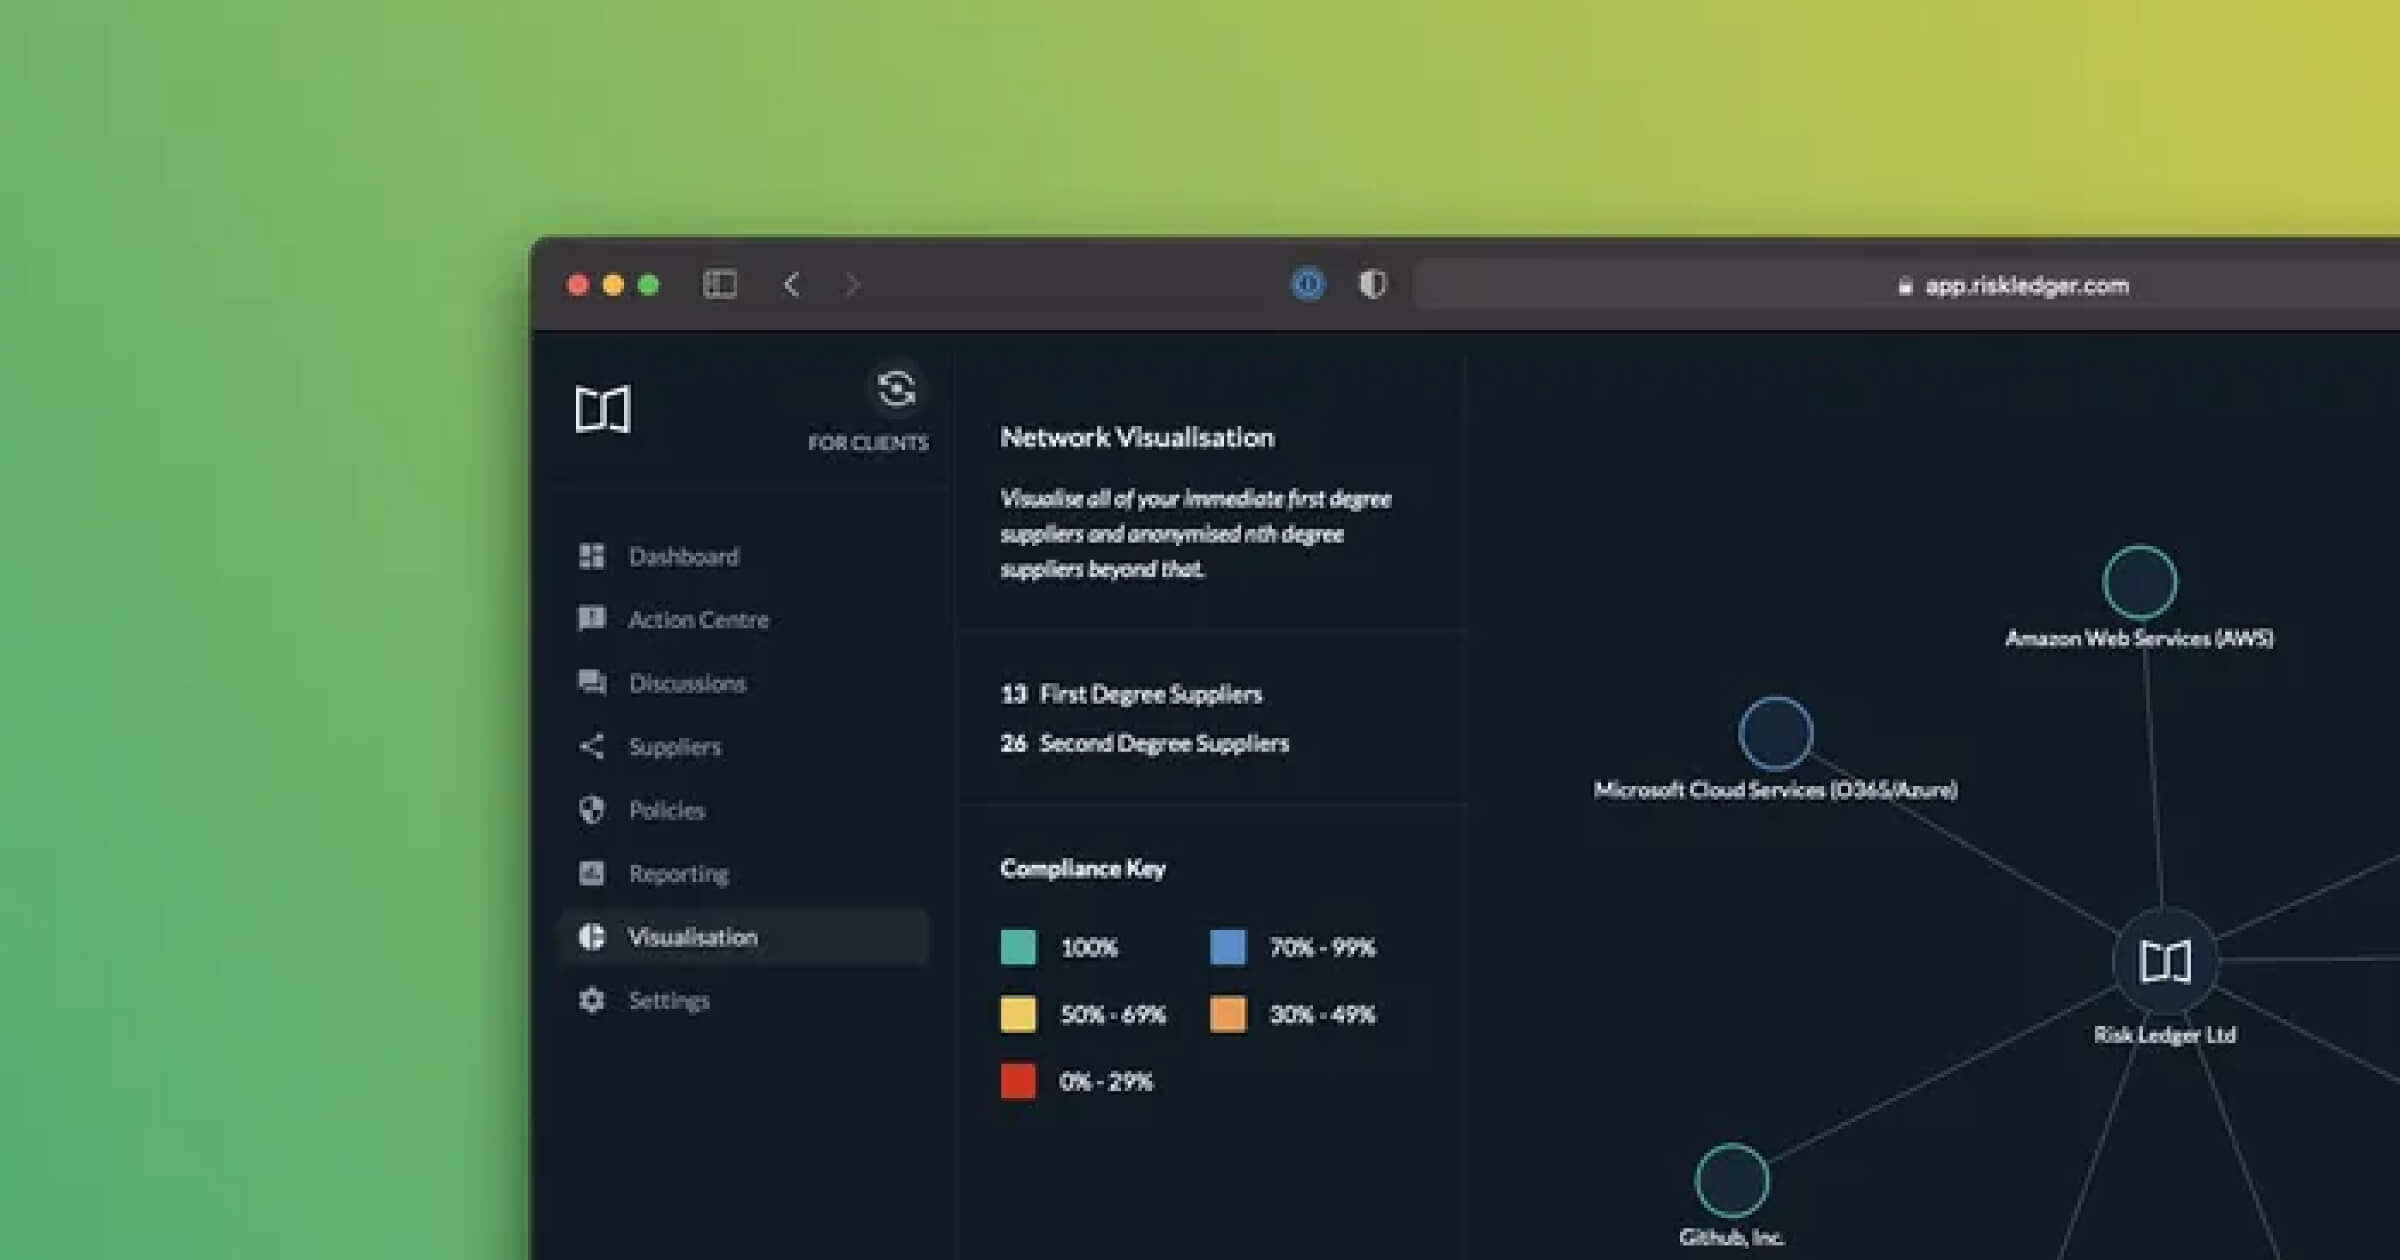Click the teal 100% compliance swatch
This screenshot has width=2400, height=1260.
(x=1018, y=947)
